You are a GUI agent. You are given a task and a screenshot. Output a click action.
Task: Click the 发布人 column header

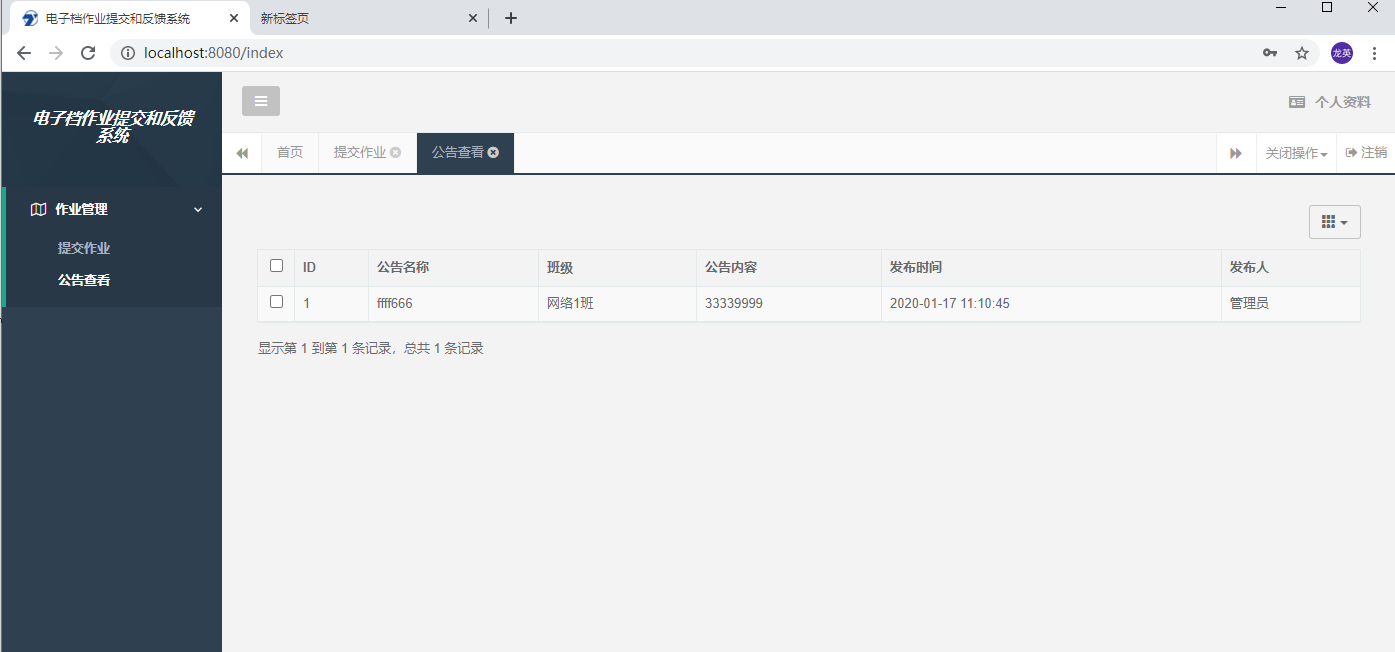pyautogui.click(x=1291, y=268)
